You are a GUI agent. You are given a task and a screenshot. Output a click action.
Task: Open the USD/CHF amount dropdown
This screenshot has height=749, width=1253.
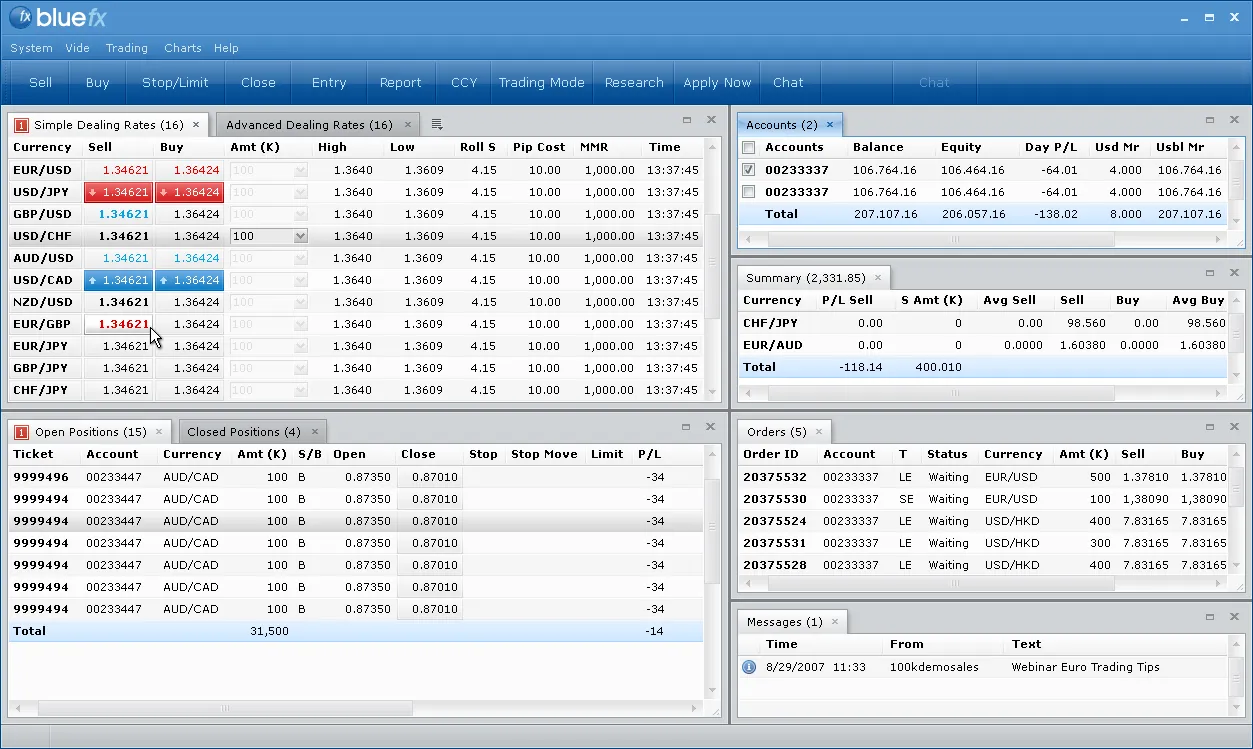pos(300,236)
